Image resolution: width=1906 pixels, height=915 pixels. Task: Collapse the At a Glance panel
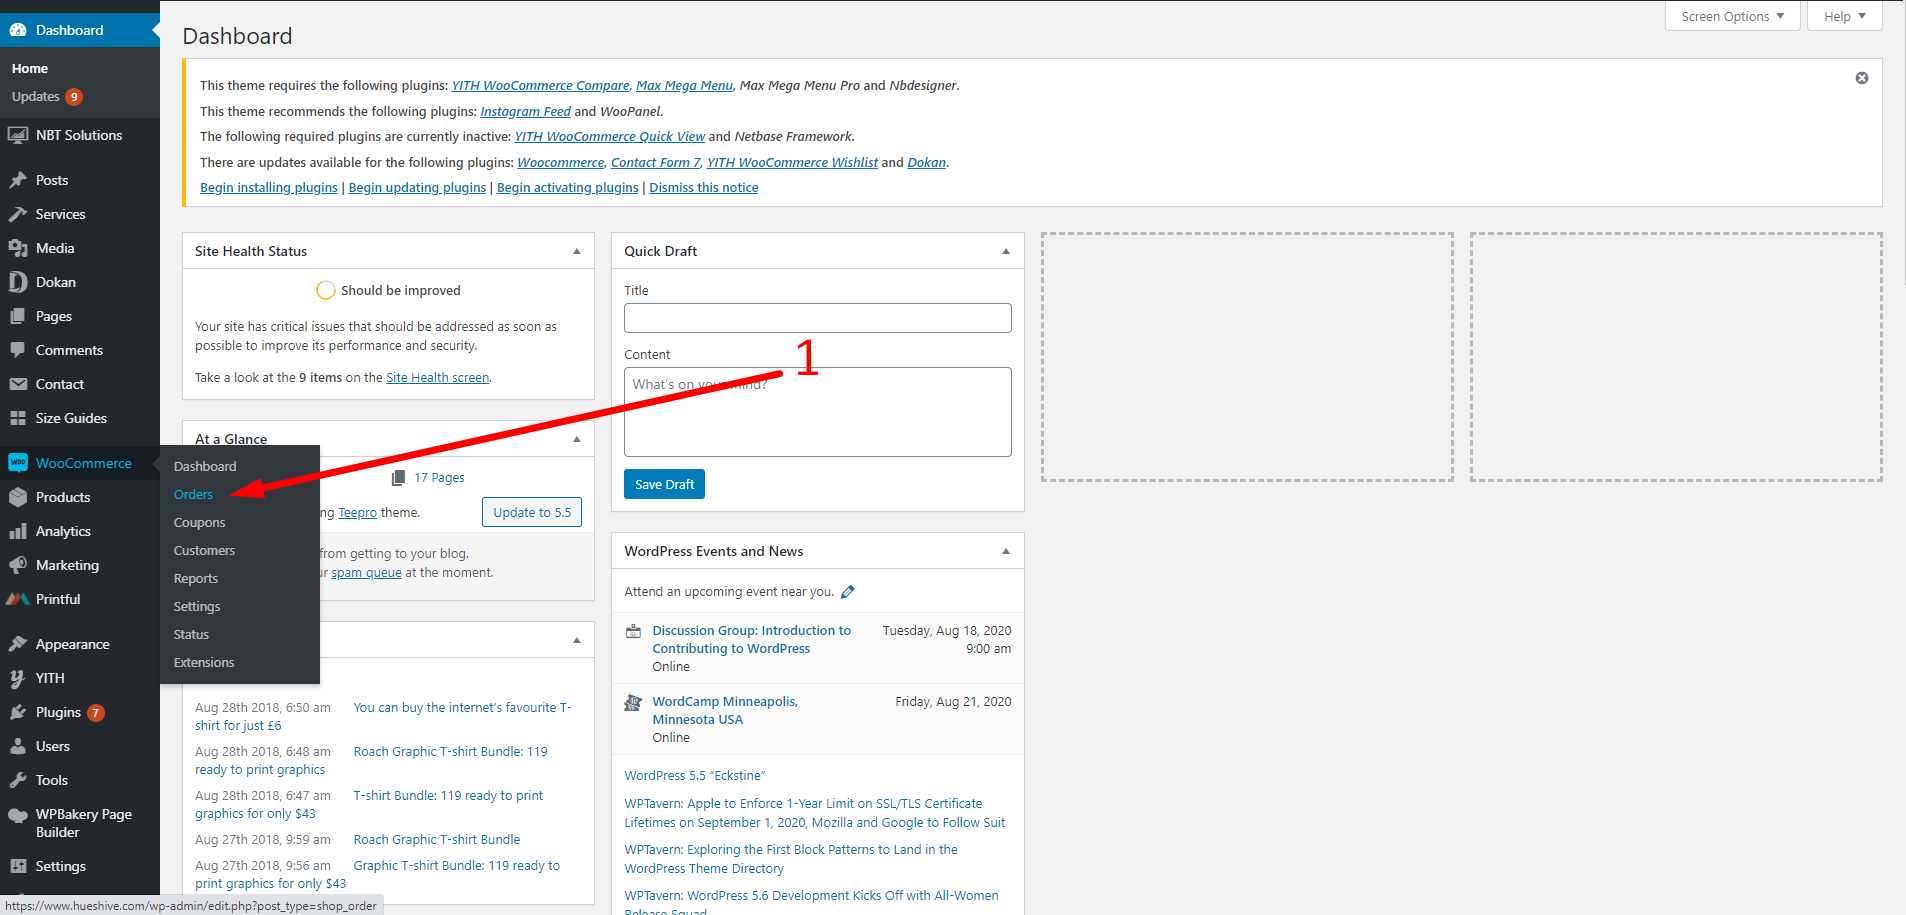pos(577,439)
